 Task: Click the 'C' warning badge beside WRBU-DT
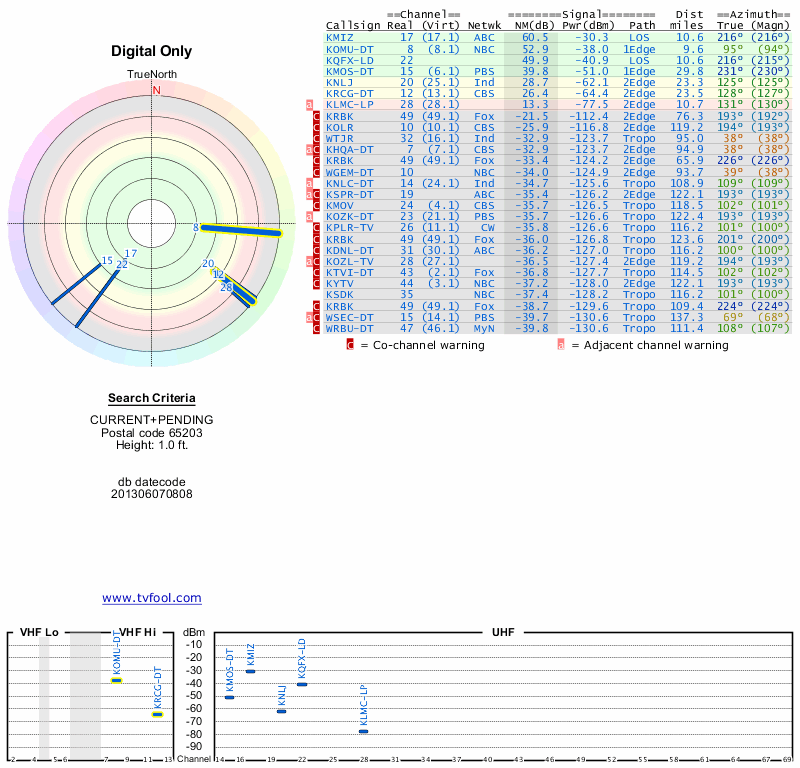[x=316, y=329]
